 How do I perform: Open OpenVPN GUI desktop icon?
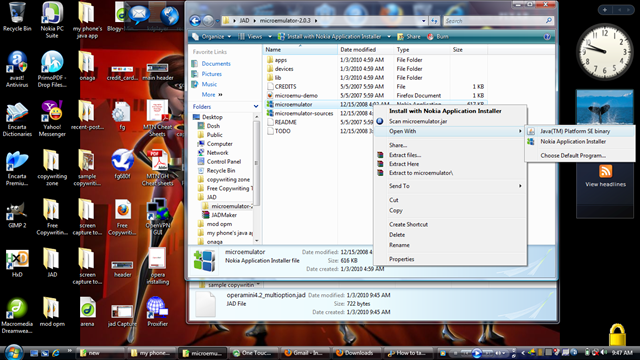158,217
